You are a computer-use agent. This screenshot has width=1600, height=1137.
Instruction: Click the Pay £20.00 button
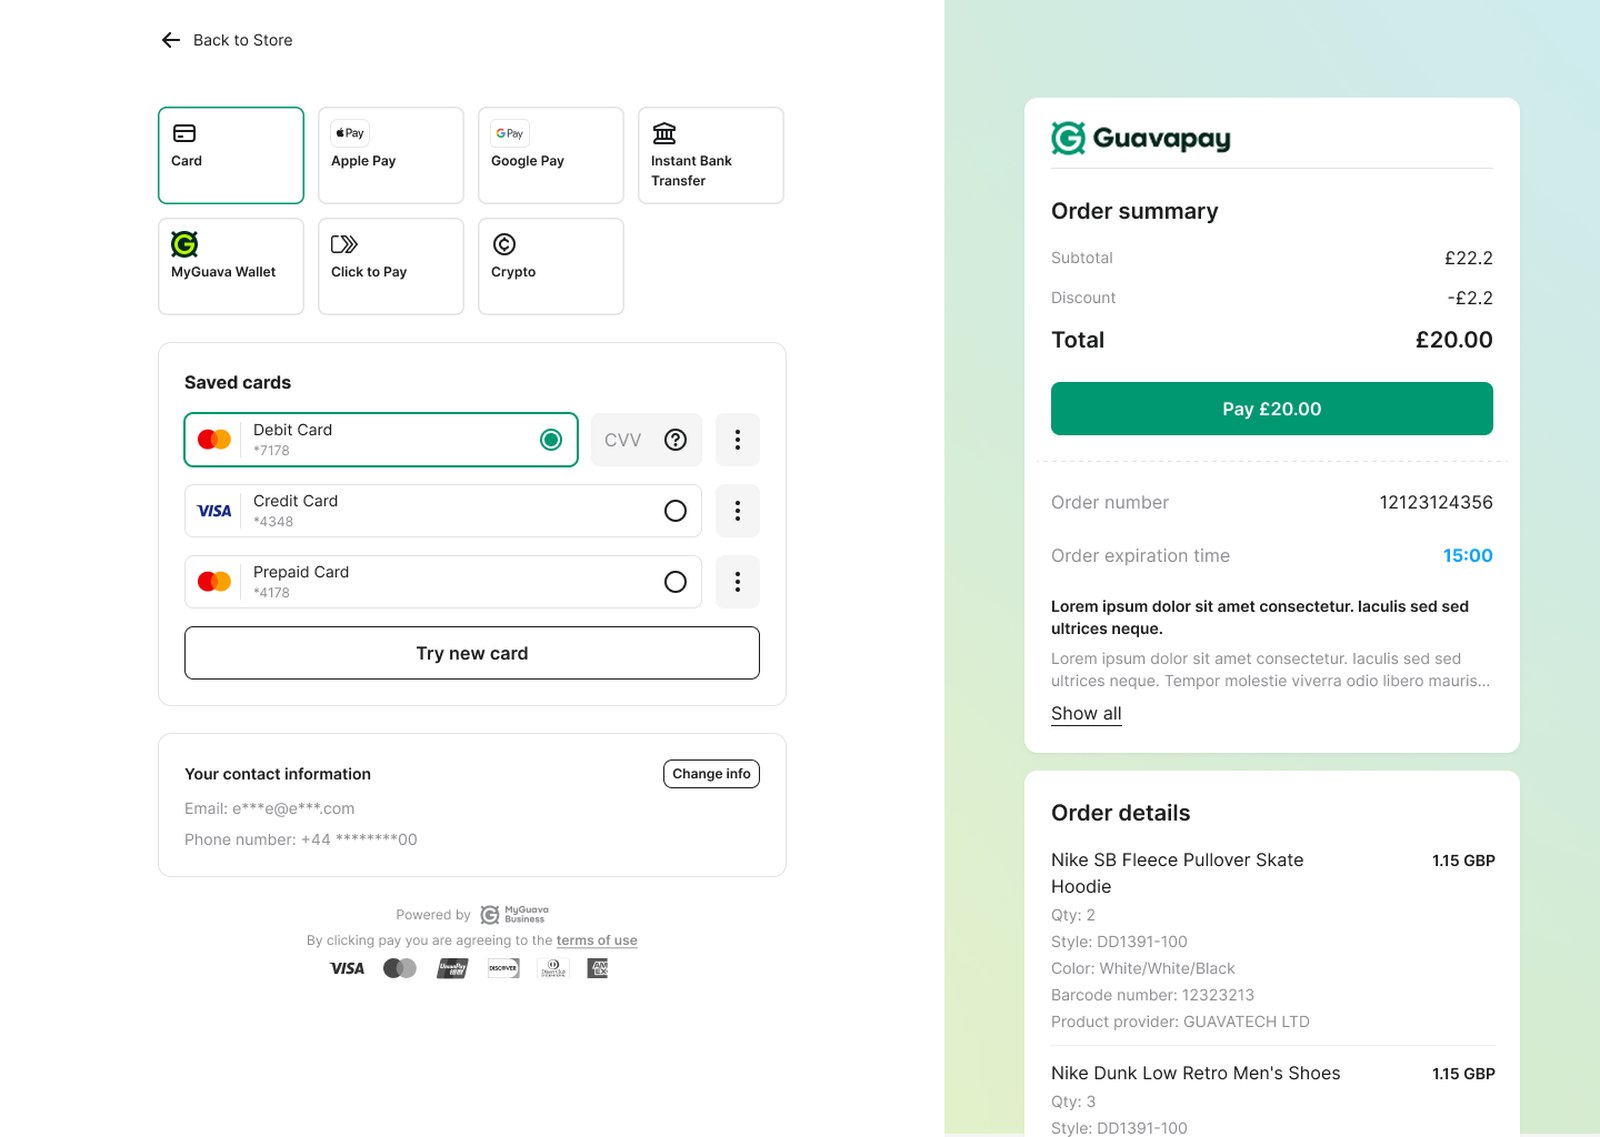click(x=1272, y=409)
